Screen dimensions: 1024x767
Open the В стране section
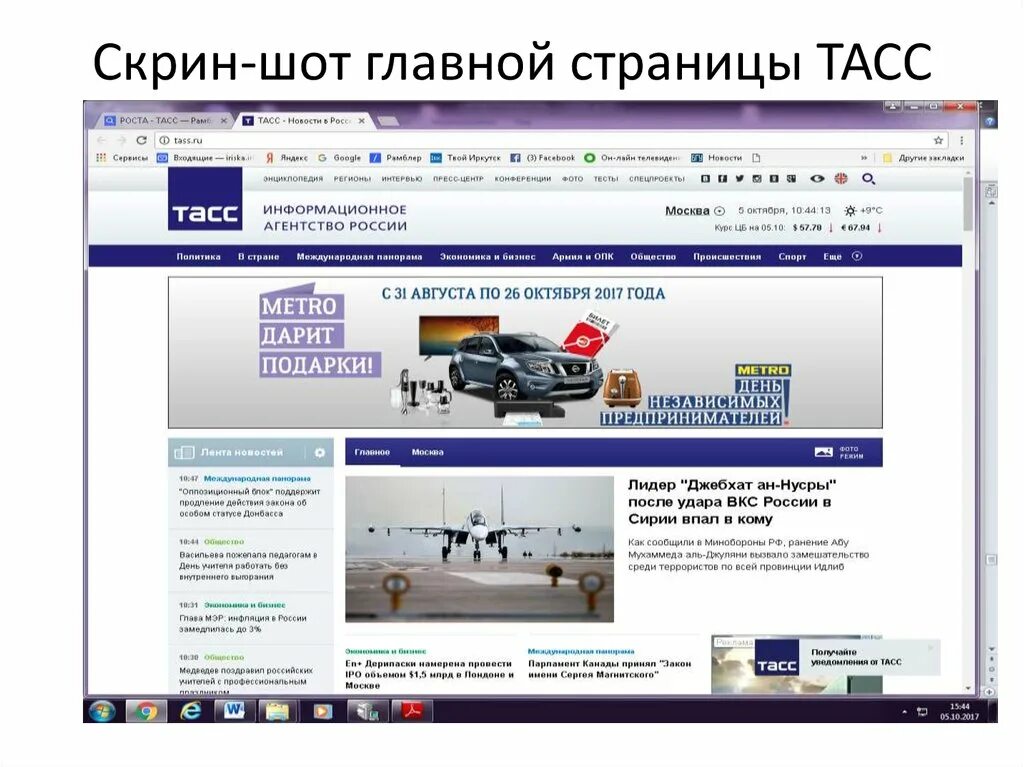point(258,257)
